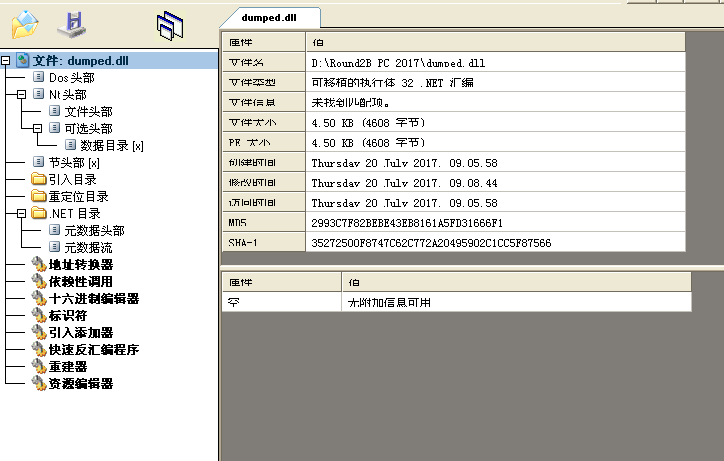The image size is (724, 461).
Task: Open the 标识符 tool
Action: 68,316
